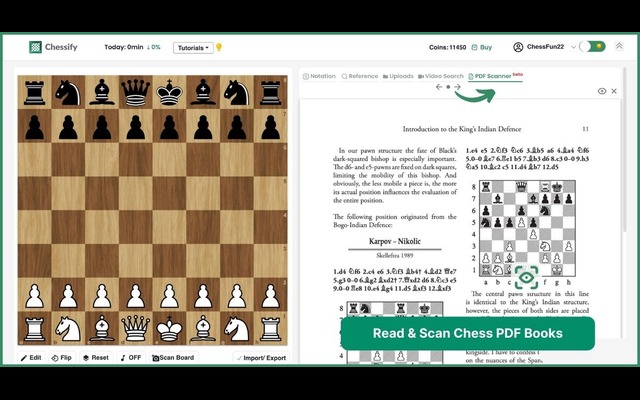Screen dimensions: 640x400
Task: Open the Uploads tab
Action: pyautogui.click(x=398, y=76)
